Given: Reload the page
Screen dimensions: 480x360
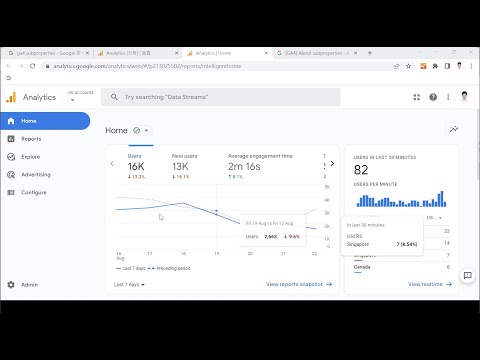Looking at the screenshot, I should click(32, 66).
